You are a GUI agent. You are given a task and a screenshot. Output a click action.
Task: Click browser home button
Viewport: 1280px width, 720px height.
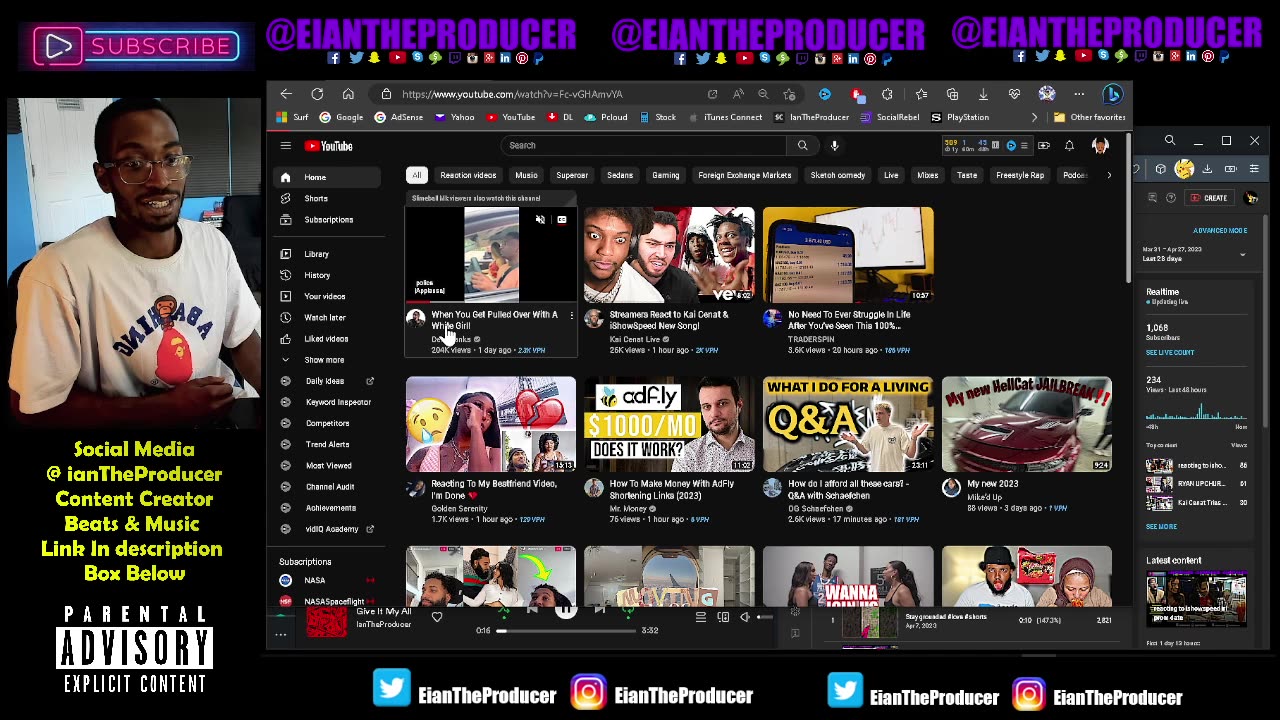(x=348, y=94)
